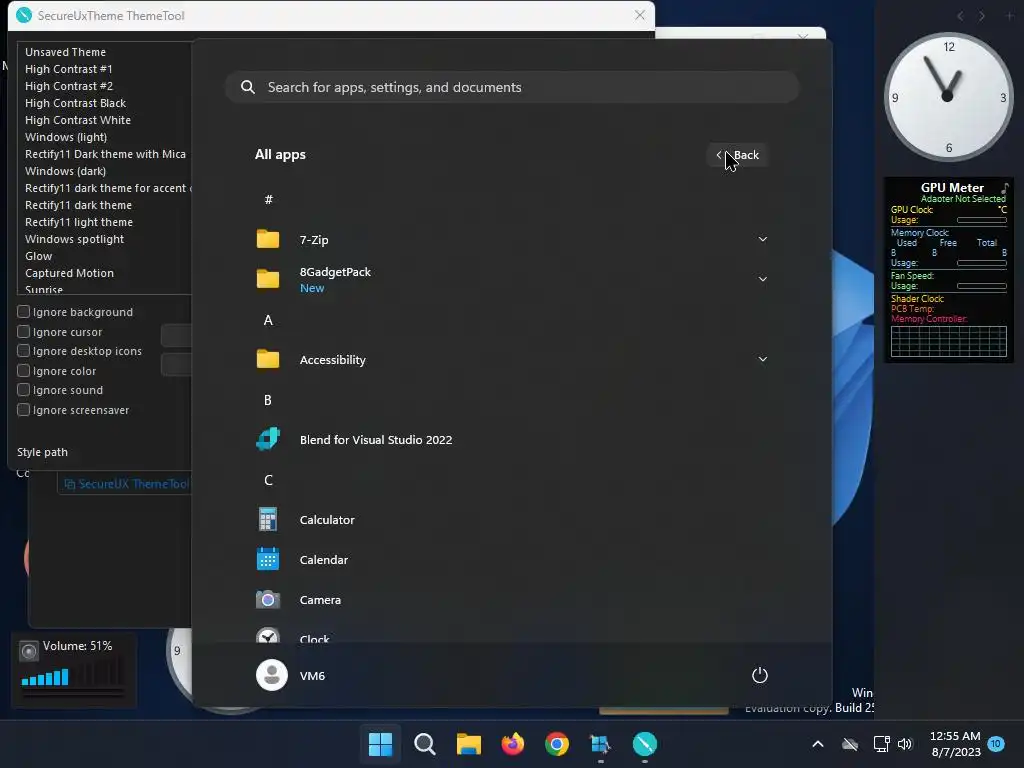Enable Ignore desktop icons checkbox
1024x768 pixels.
tap(24, 351)
